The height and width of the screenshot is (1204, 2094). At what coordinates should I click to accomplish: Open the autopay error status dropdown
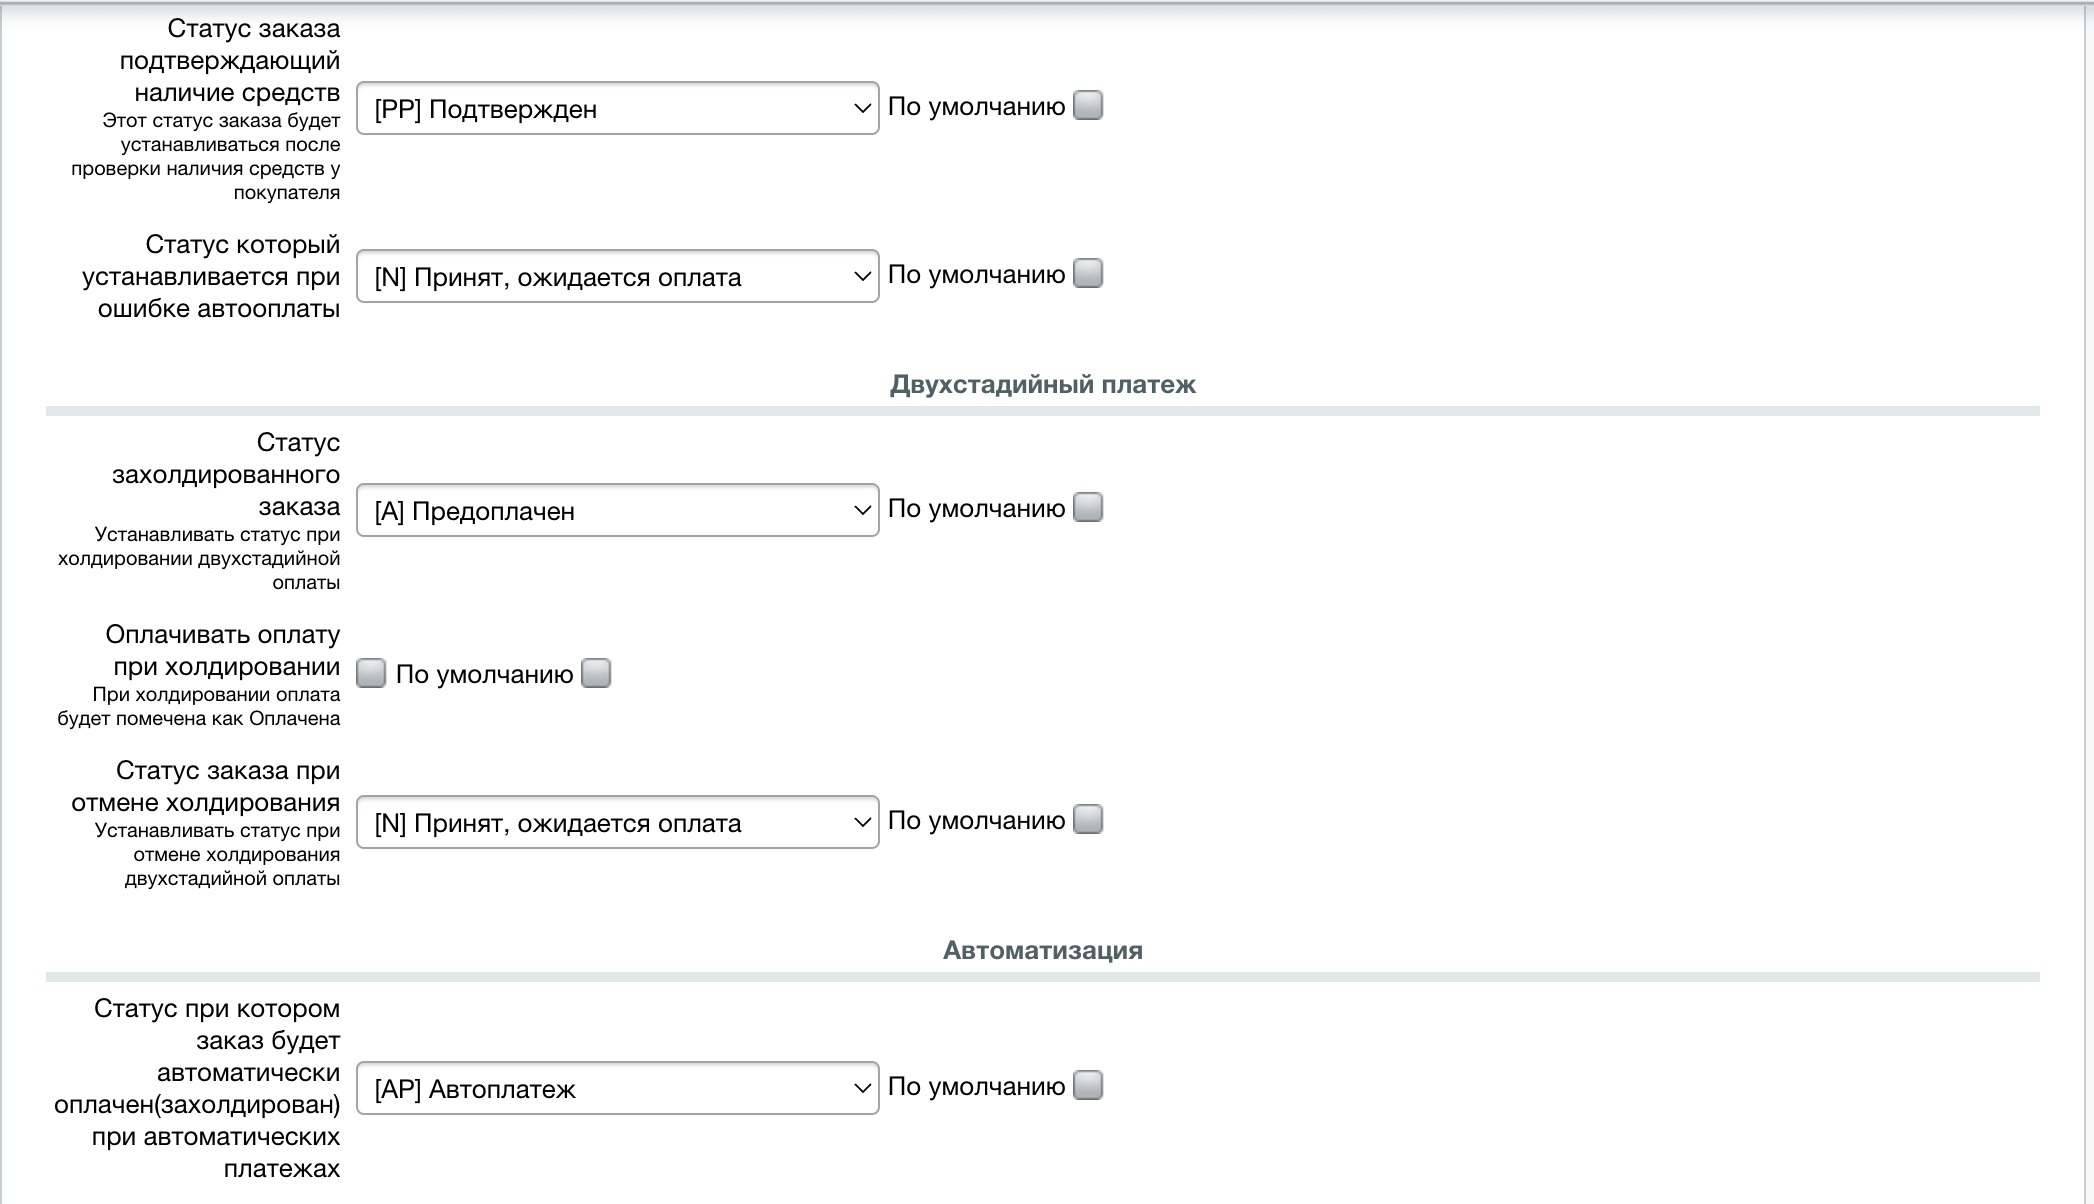[x=617, y=276]
